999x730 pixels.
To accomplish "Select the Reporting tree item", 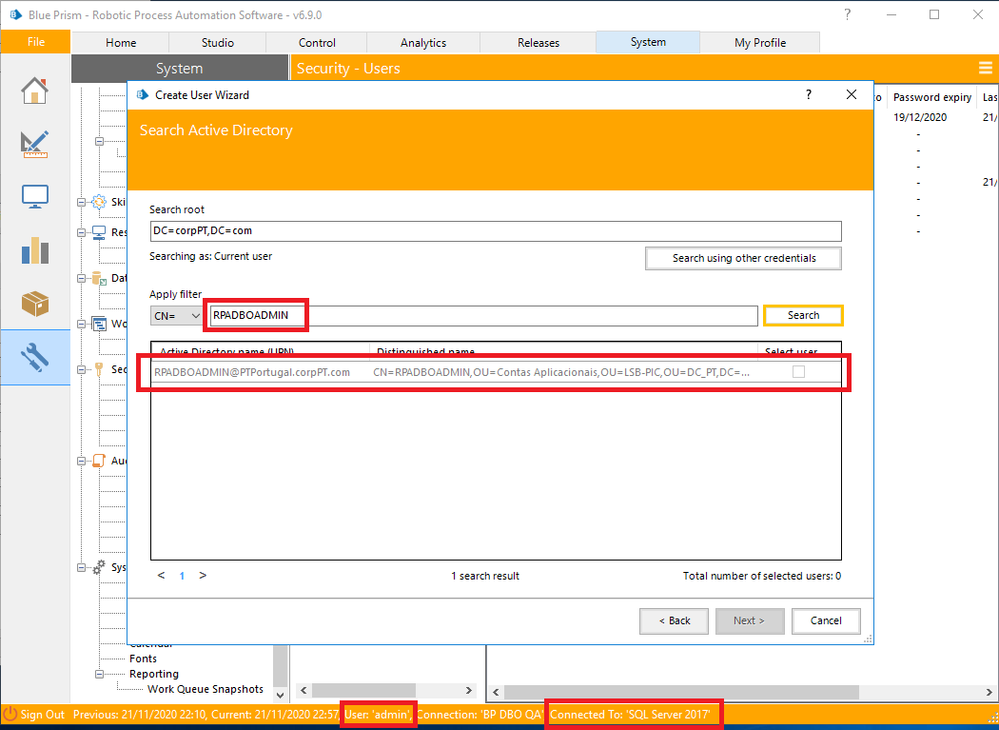I will pos(154,674).
